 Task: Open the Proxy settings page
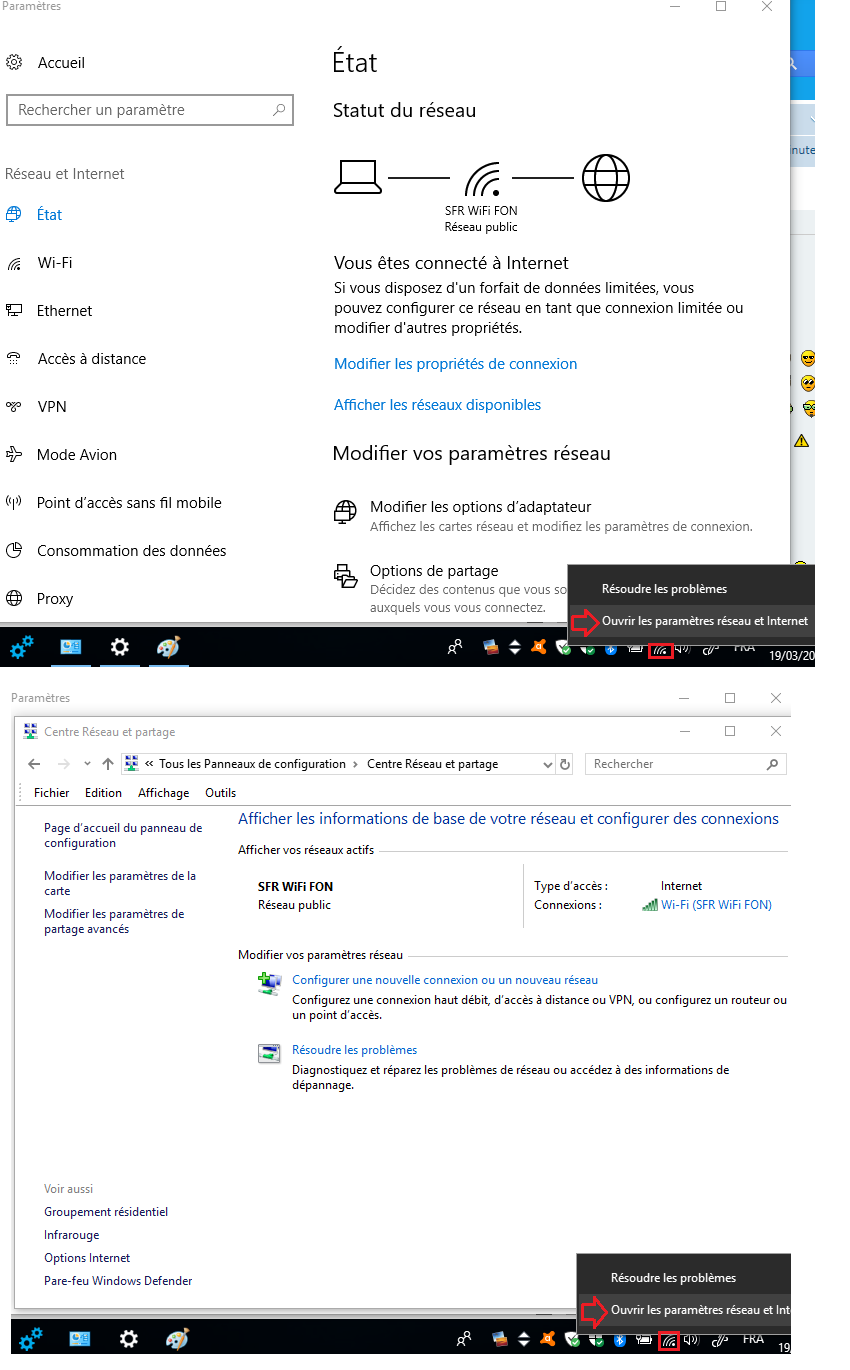[x=55, y=599]
